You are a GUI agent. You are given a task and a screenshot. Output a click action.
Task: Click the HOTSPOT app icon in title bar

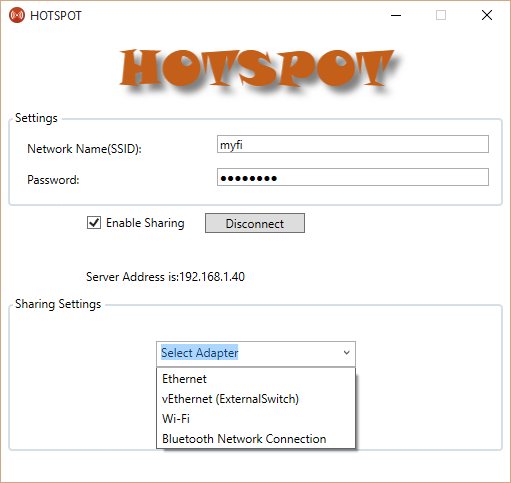[x=17, y=15]
